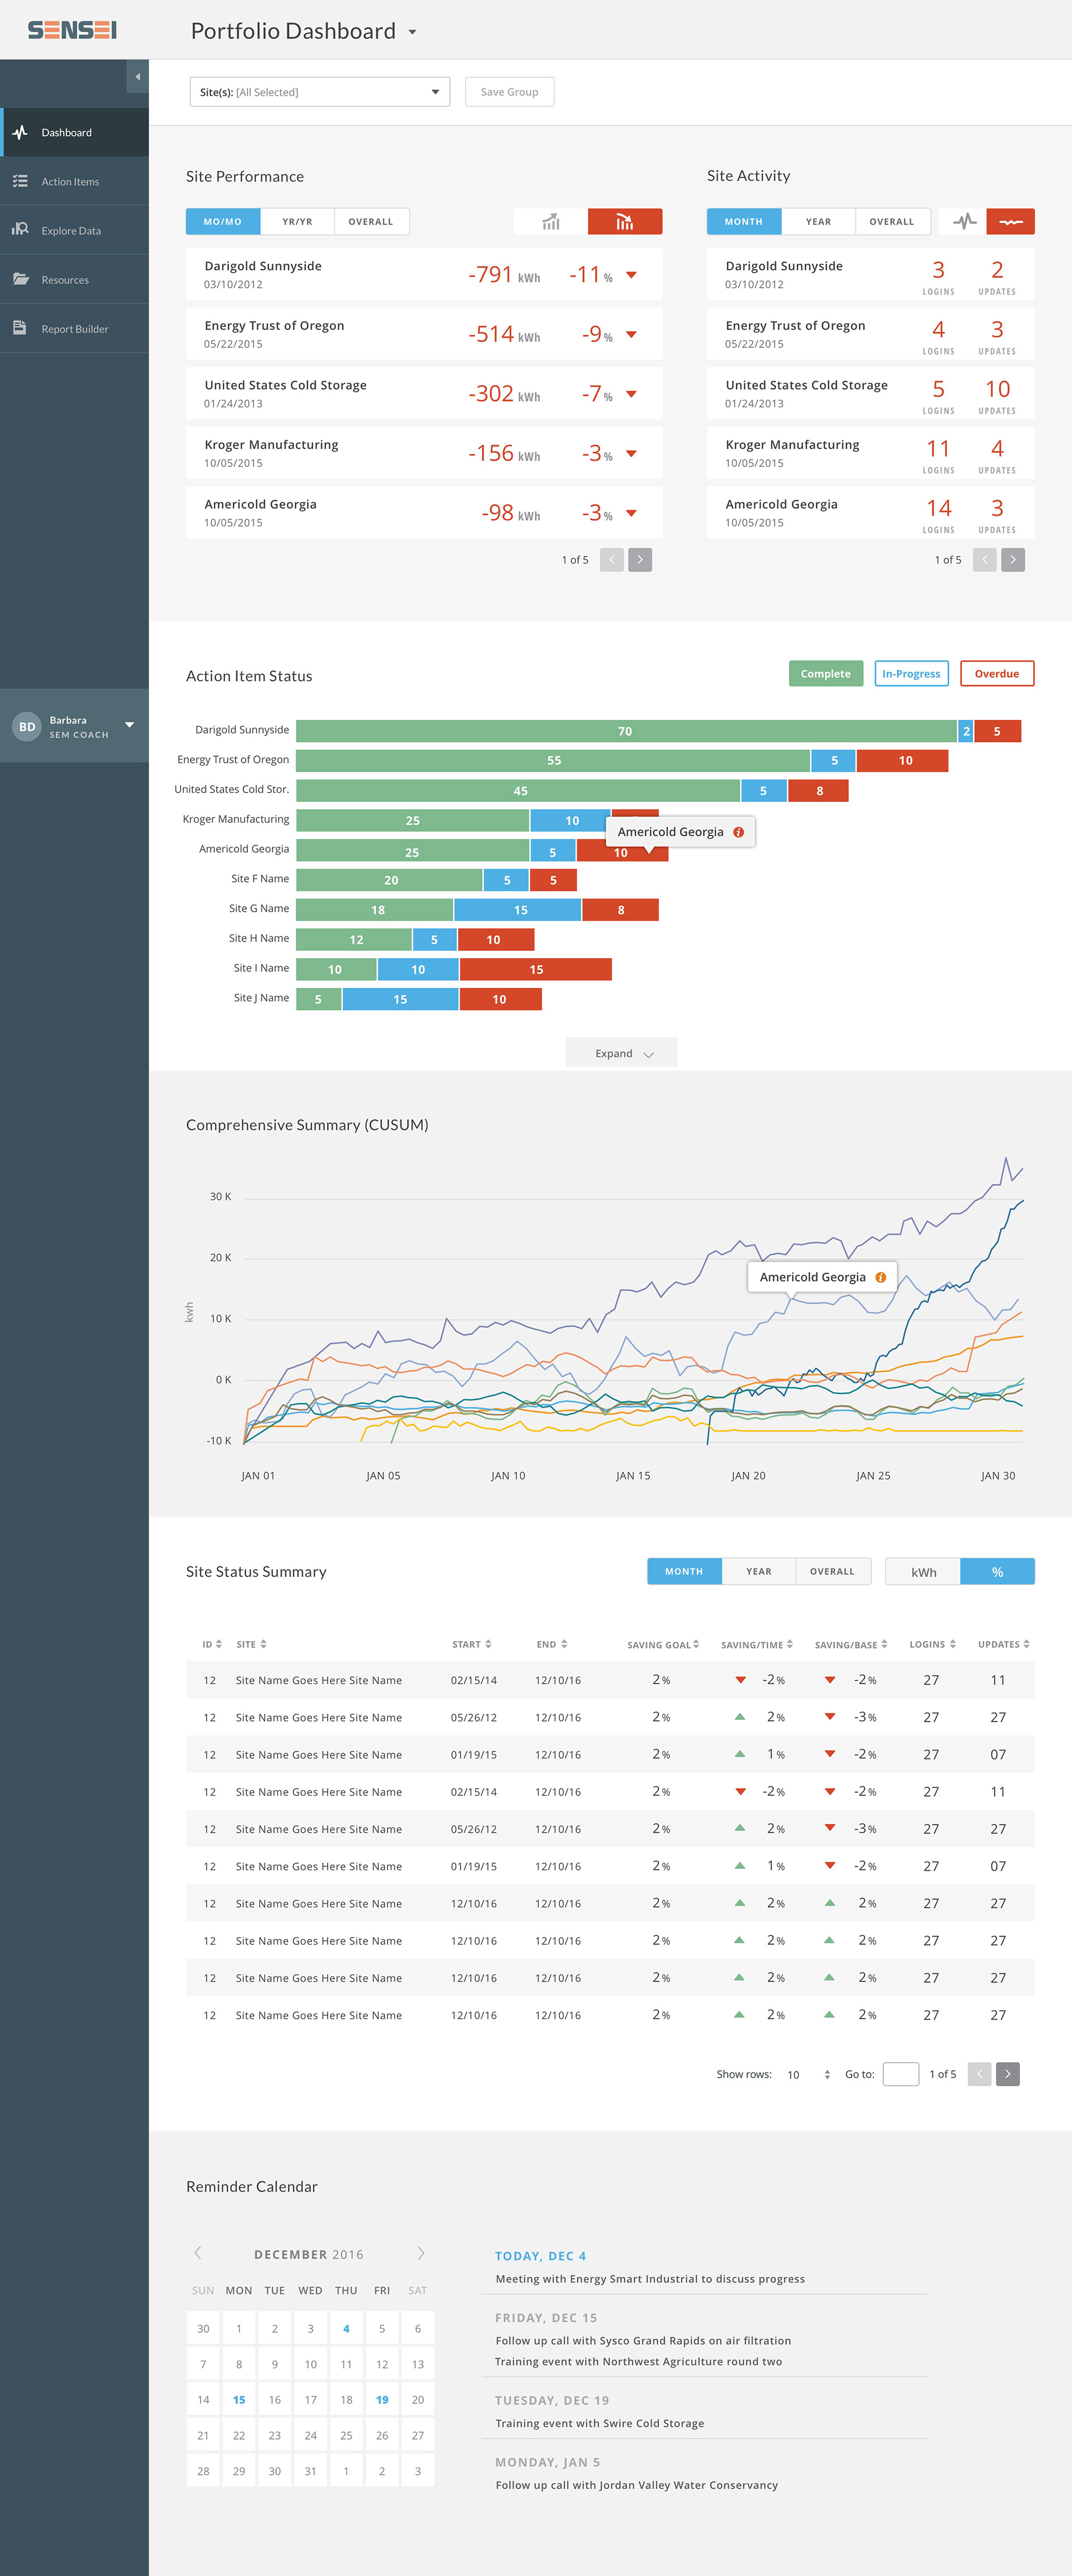This screenshot has height=2576, width=1072.
Task: Expand Kroger Manufacturing performance row arrow
Action: [631, 454]
